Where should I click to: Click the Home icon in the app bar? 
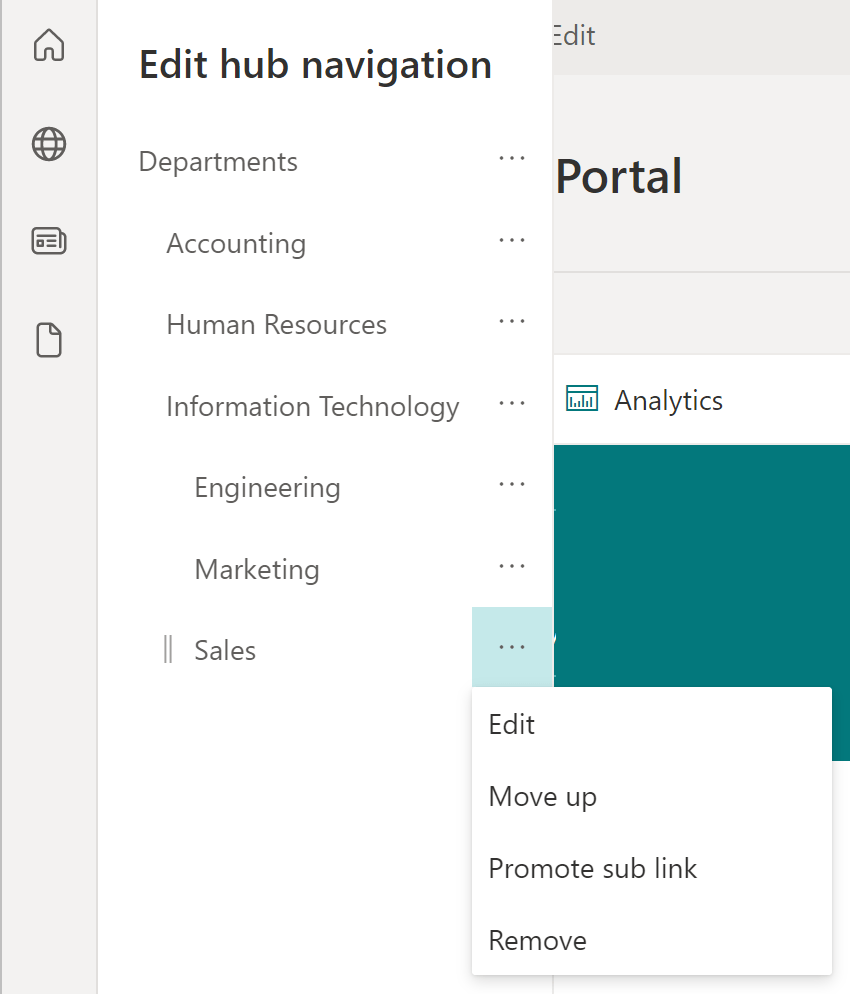click(49, 46)
